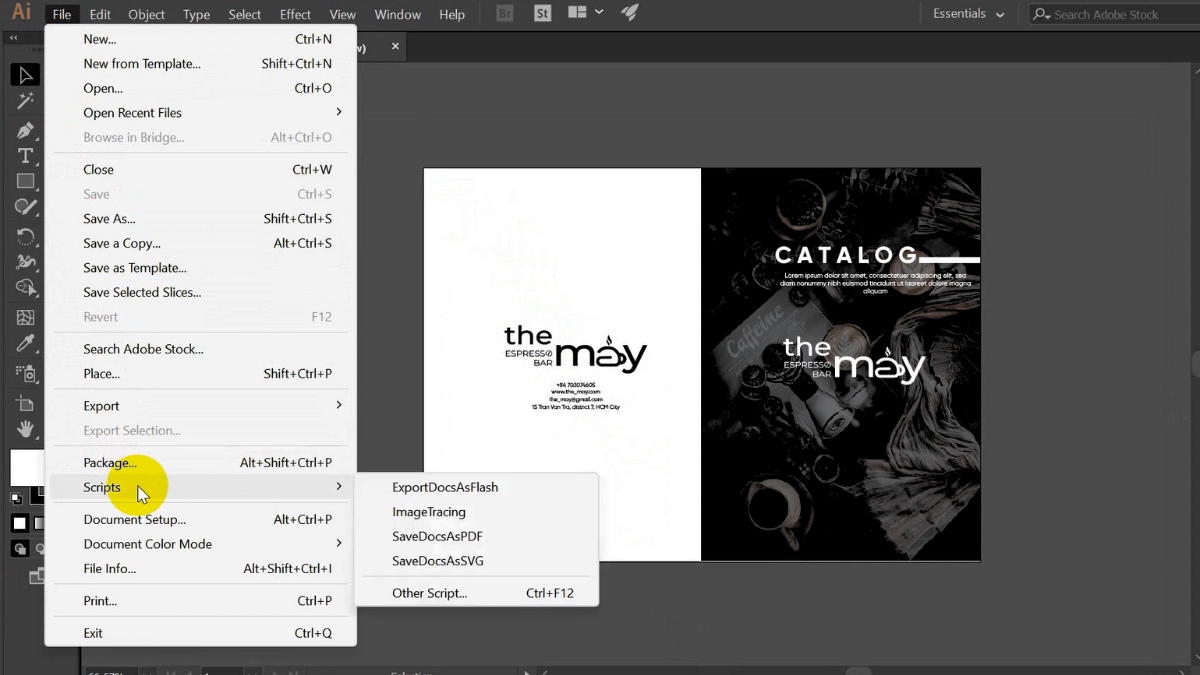Image resolution: width=1200 pixels, height=675 pixels.
Task: Select the Pen tool
Action: [25, 130]
